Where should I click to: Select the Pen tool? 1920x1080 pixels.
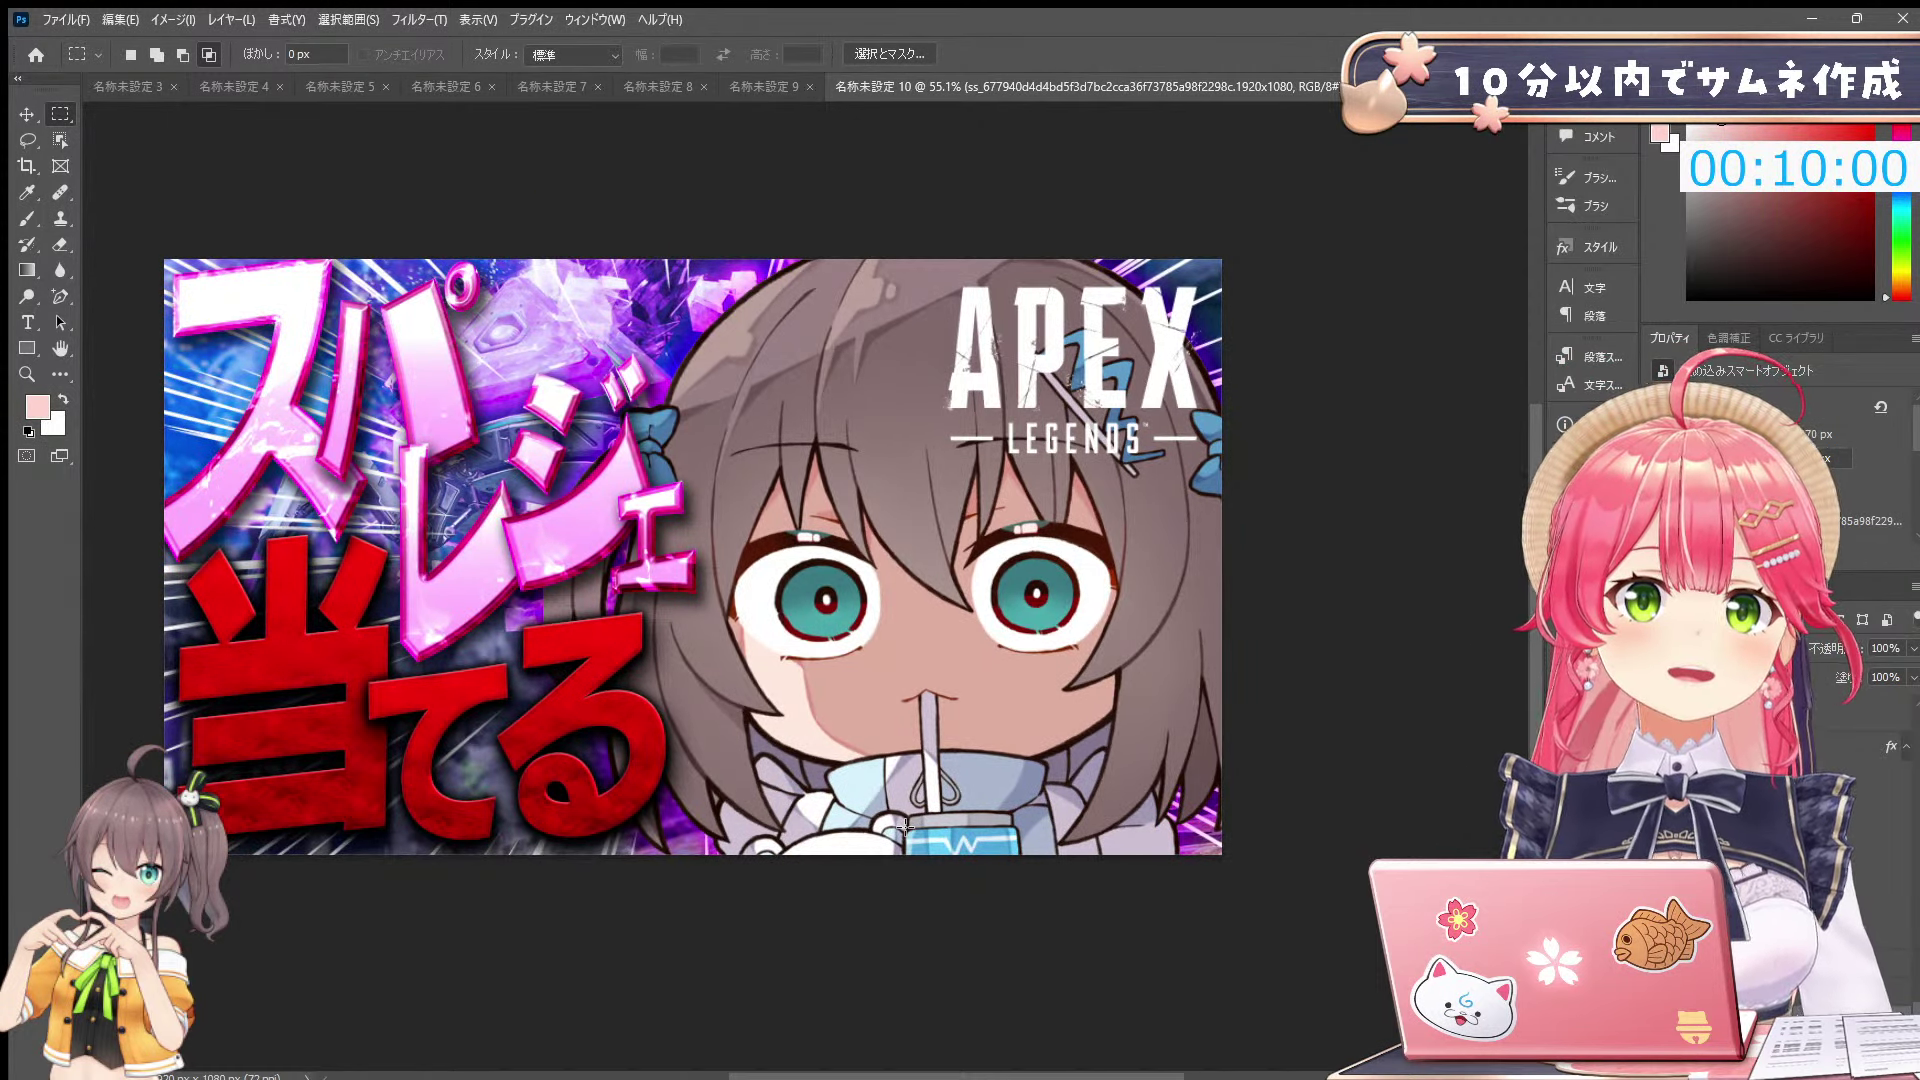tap(61, 296)
